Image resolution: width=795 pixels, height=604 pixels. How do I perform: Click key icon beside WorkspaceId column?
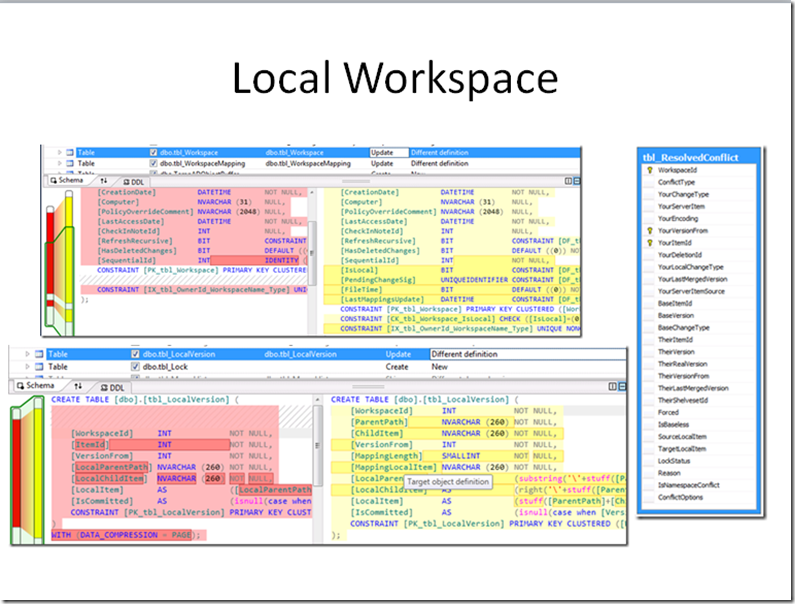click(649, 170)
